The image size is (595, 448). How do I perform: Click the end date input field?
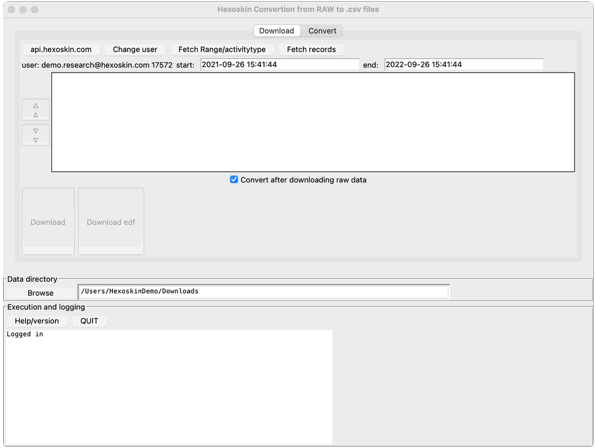tap(463, 64)
